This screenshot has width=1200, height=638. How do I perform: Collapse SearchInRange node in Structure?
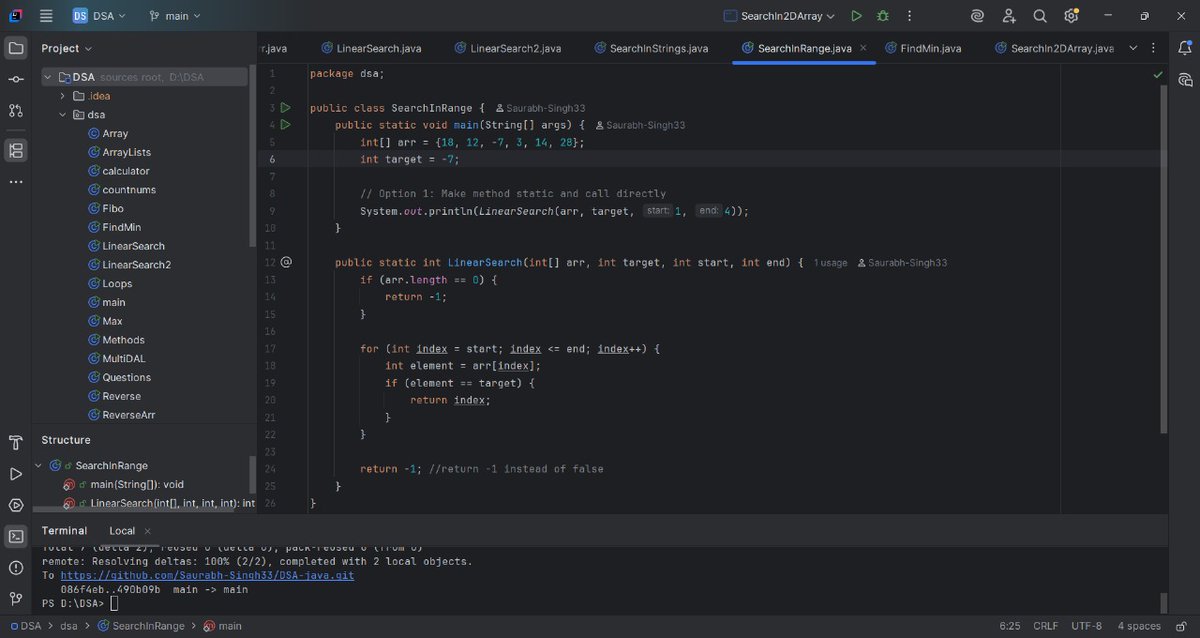click(x=39, y=466)
